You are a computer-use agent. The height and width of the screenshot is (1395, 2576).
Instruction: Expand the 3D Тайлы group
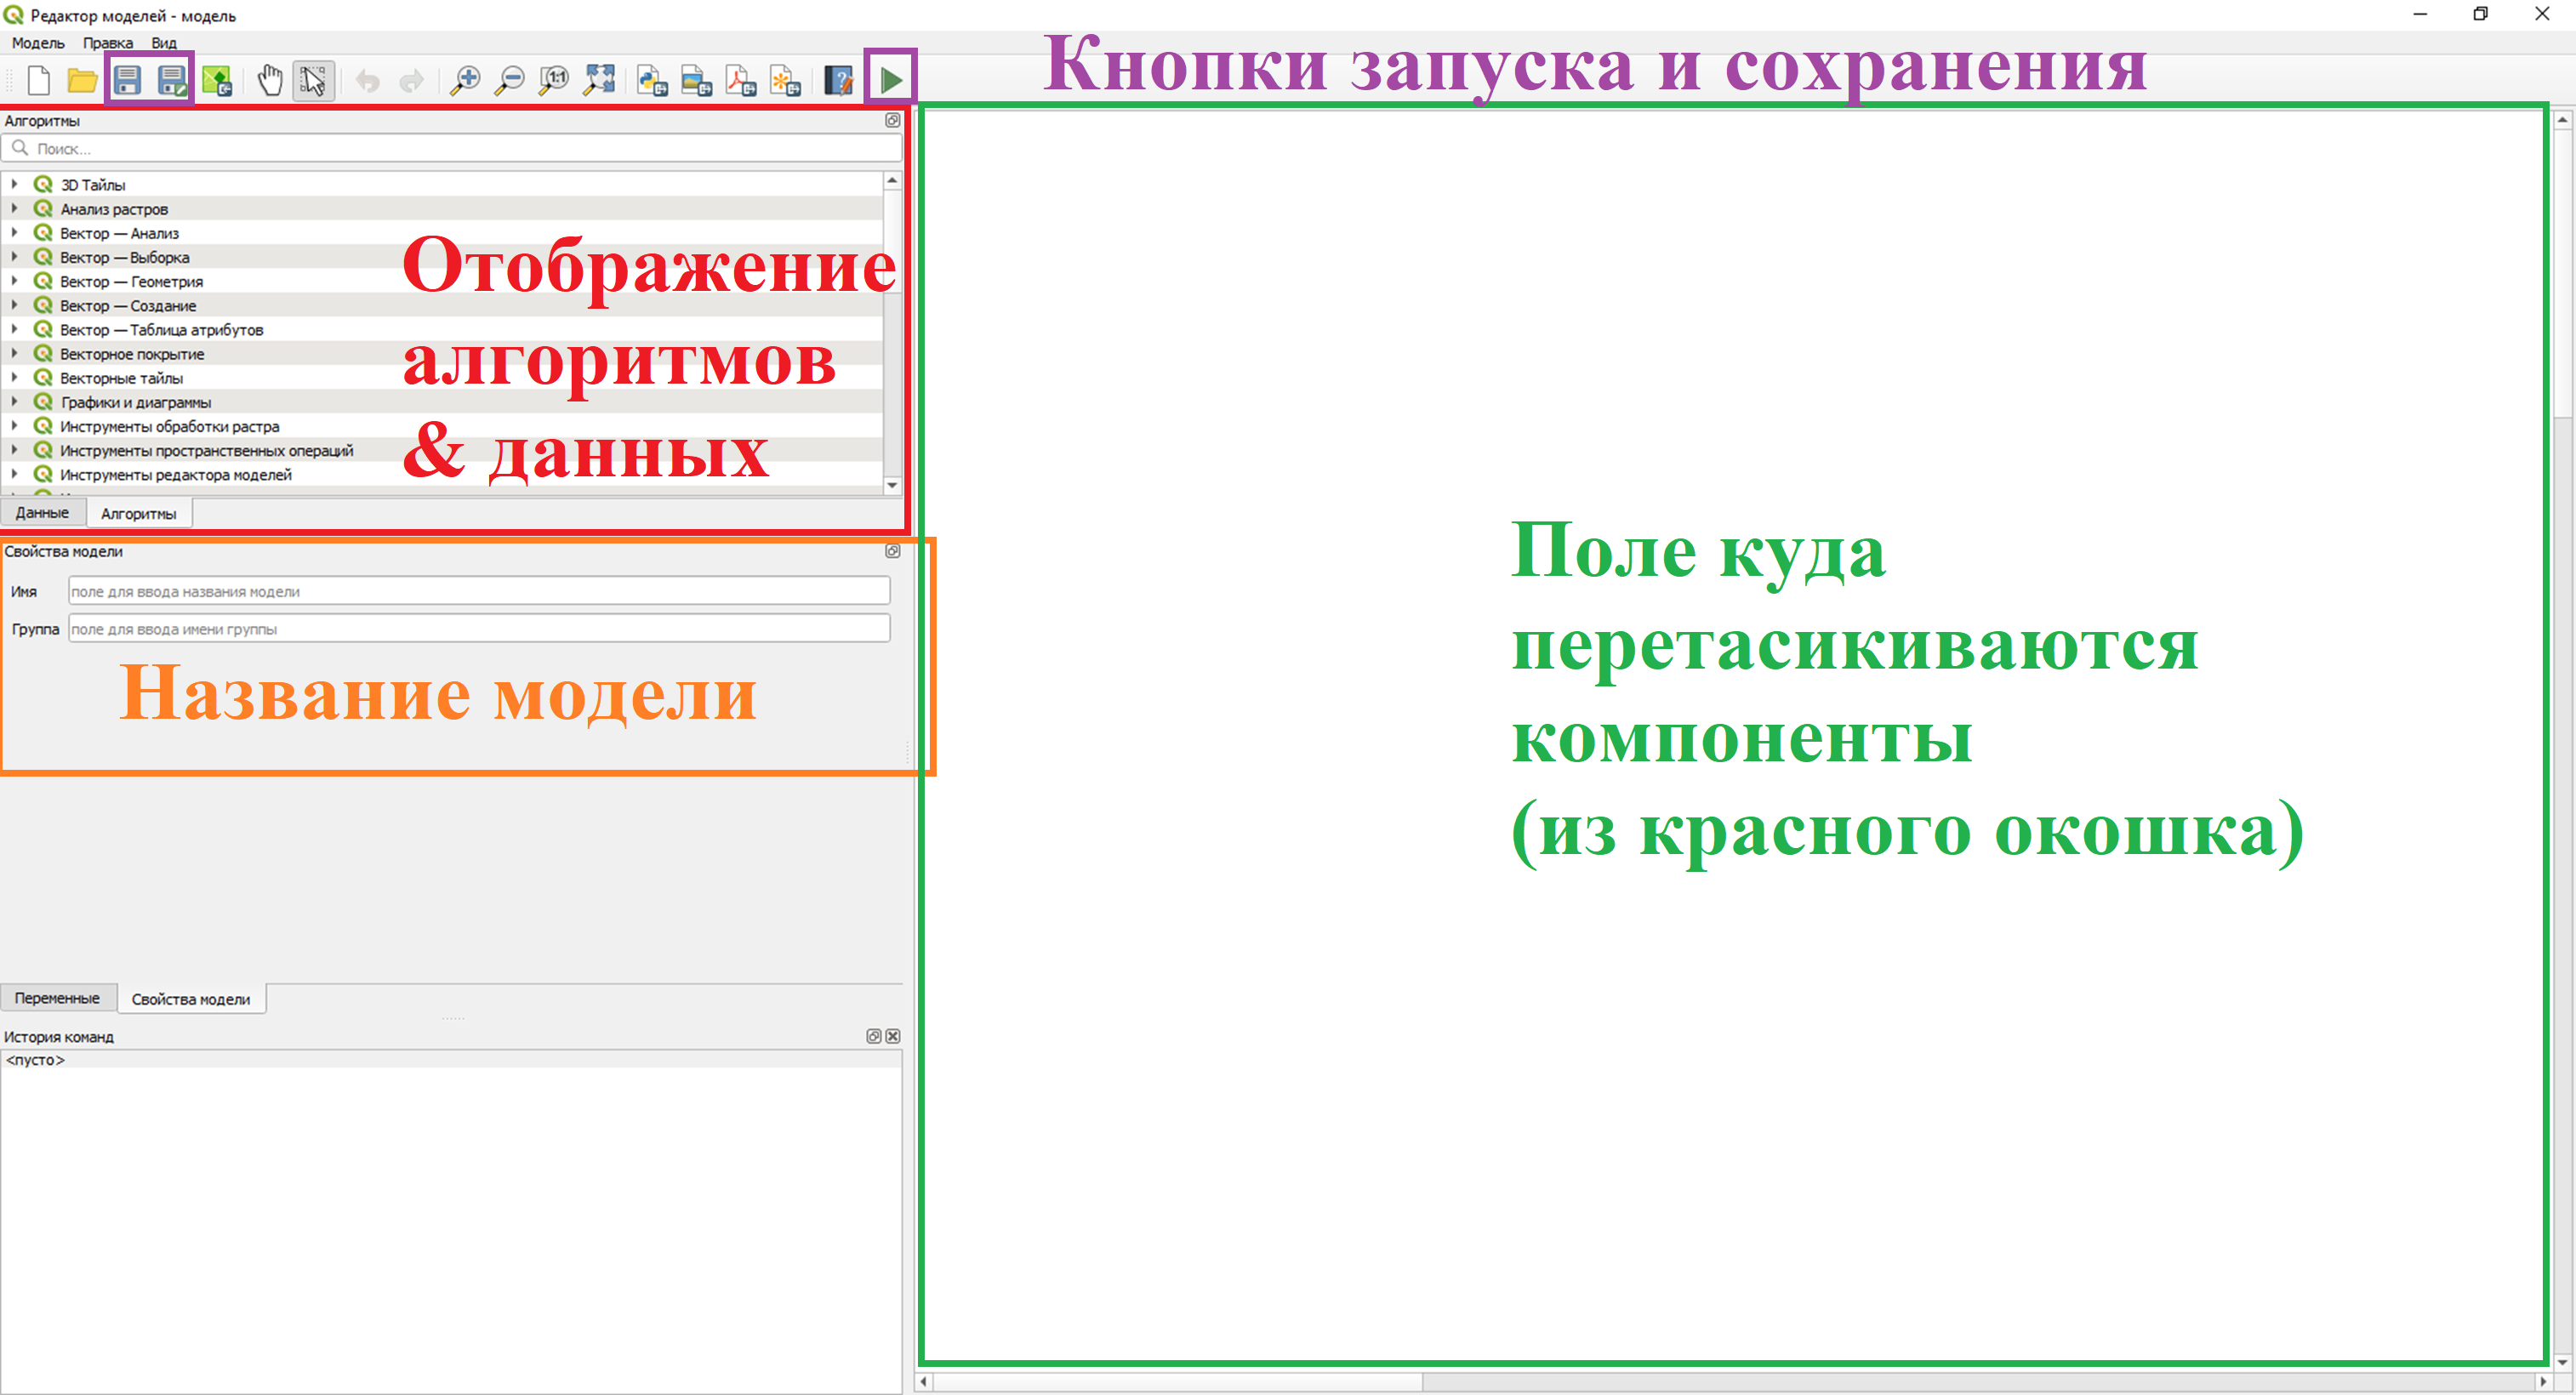[x=15, y=184]
